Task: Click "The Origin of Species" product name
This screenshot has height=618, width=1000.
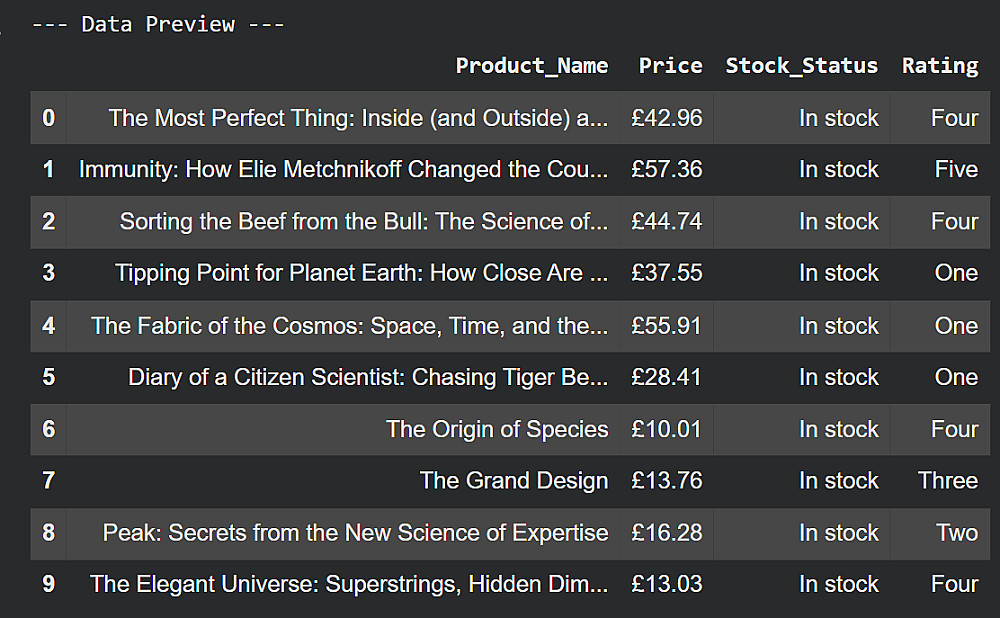Action: point(496,429)
